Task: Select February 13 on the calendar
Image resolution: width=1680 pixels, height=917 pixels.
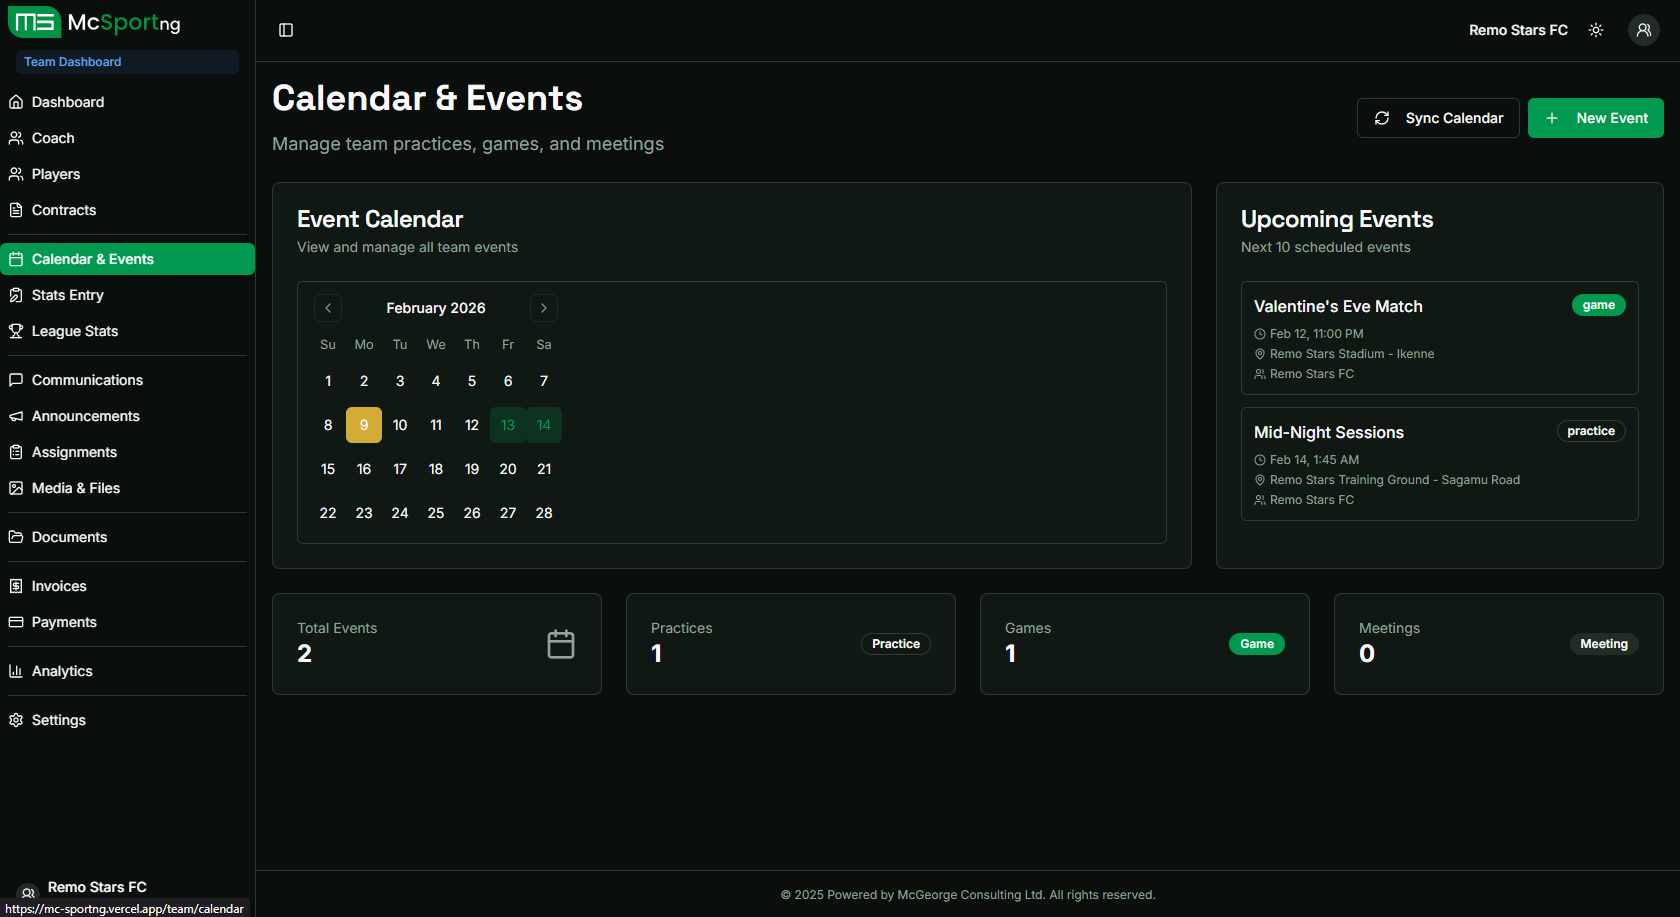Action: 508,425
